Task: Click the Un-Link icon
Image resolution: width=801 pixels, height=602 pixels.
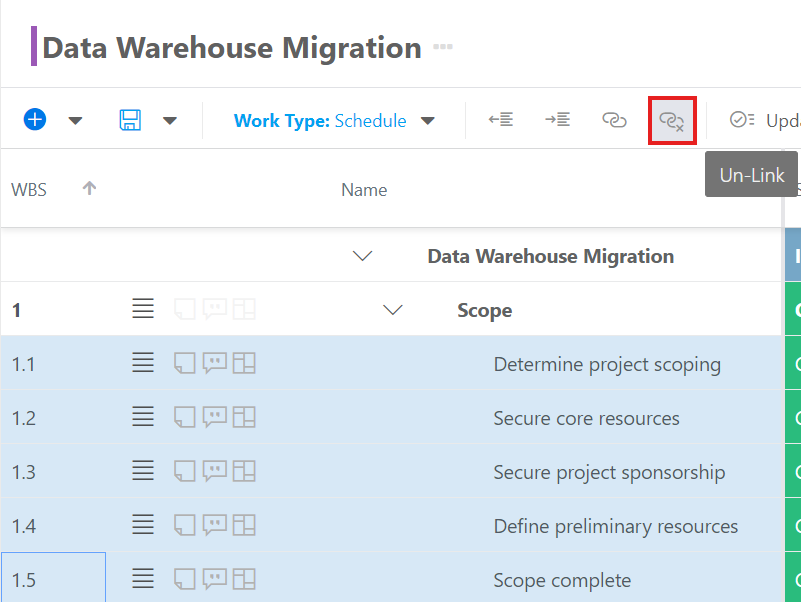Action: pyautogui.click(x=672, y=121)
